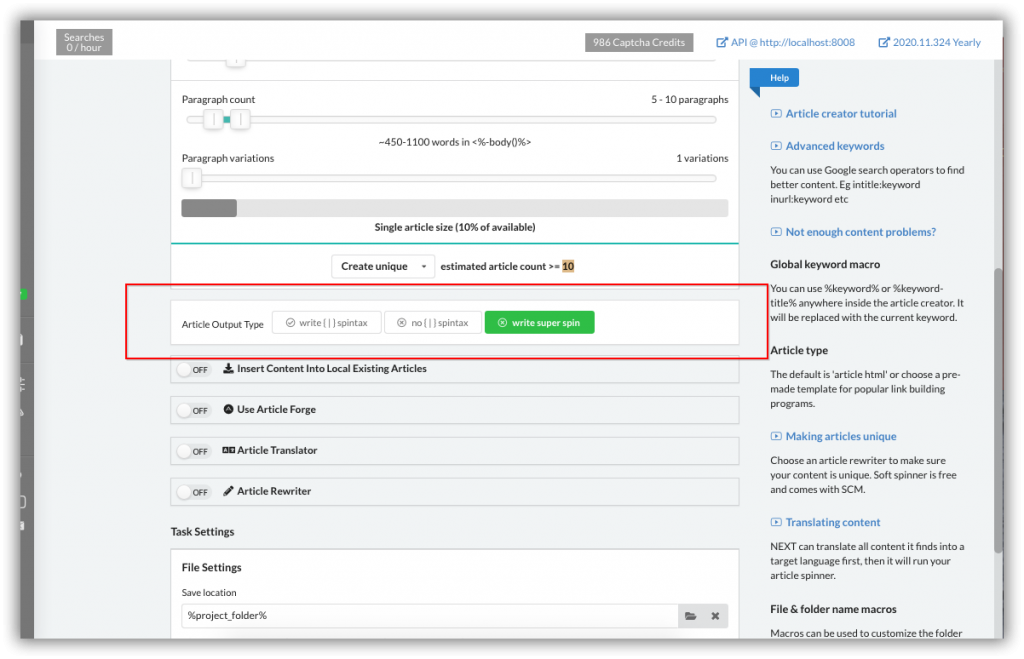The image size is (1024, 659).
Task: Click the Task Settings heading
Action: [x=202, y=532]
